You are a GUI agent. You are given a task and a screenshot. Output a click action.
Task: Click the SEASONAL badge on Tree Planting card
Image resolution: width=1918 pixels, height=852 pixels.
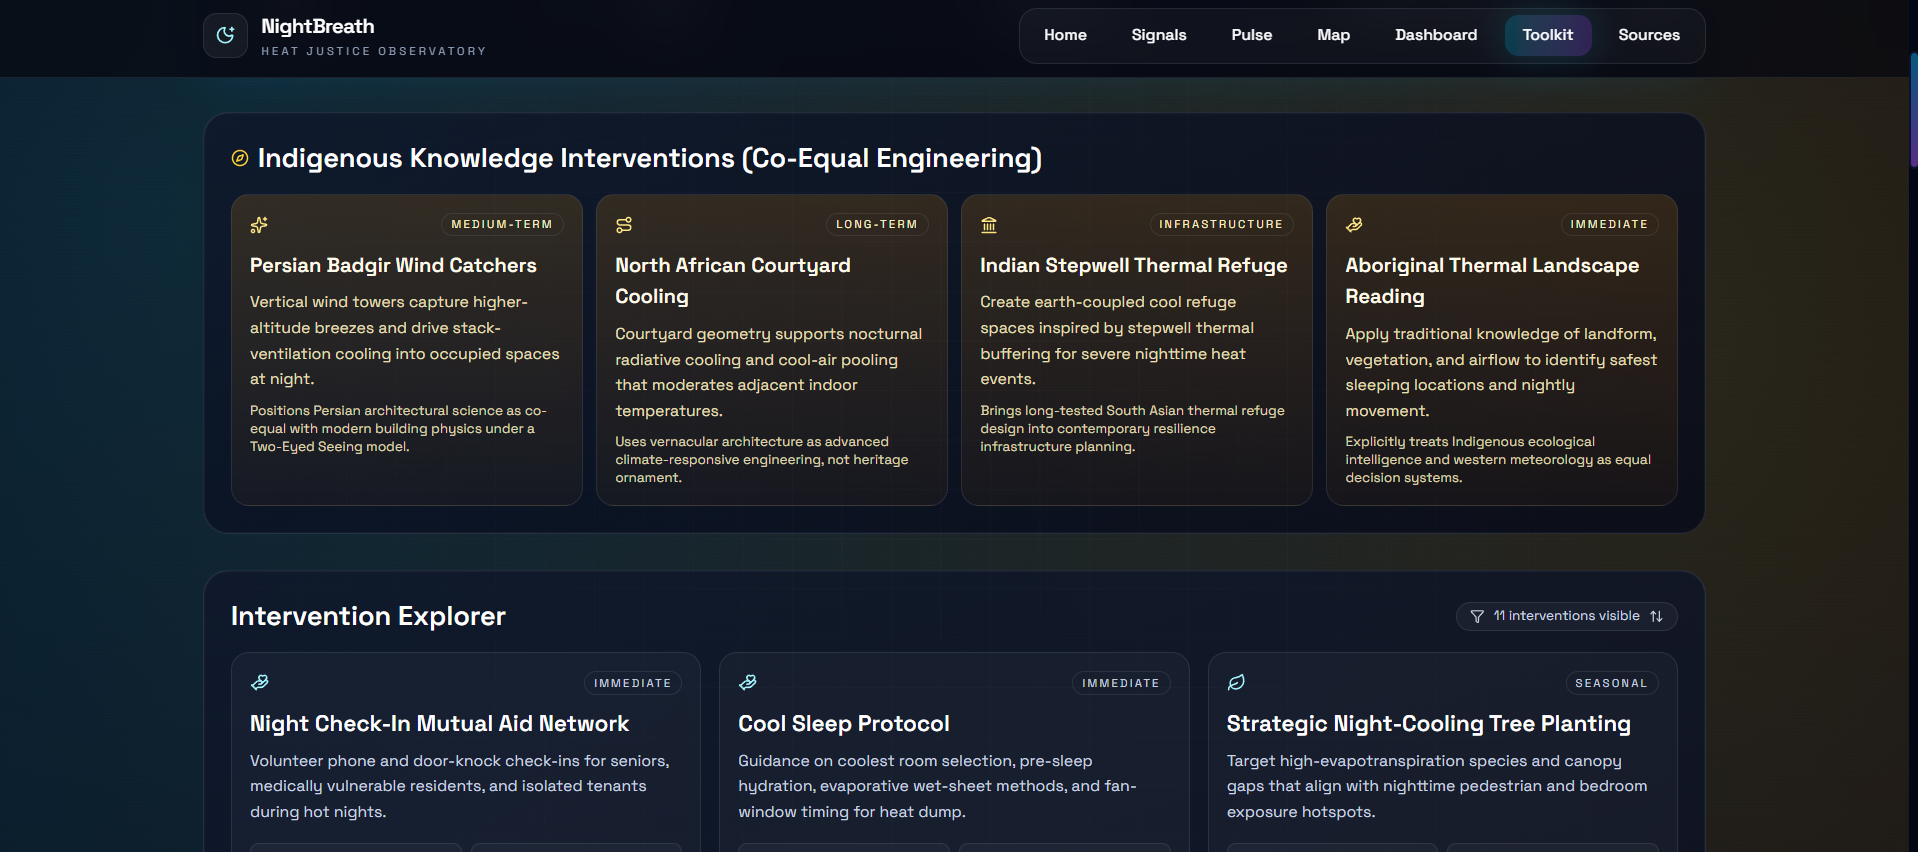tap(1611, 683)
